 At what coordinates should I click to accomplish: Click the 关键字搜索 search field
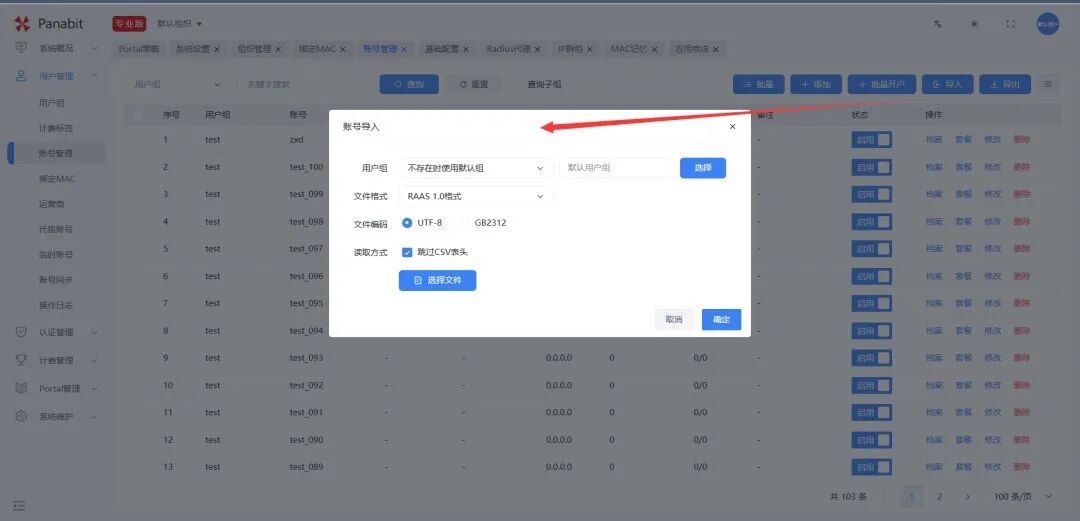click(x=303, y=84)
